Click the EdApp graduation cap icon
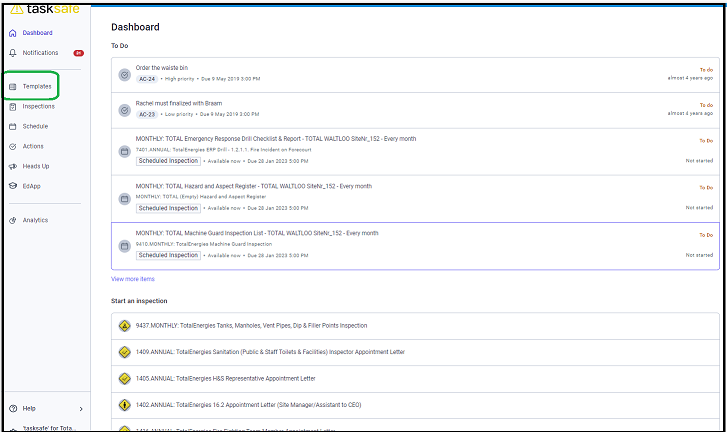727x432 pixels. click(x=13, y=186)
